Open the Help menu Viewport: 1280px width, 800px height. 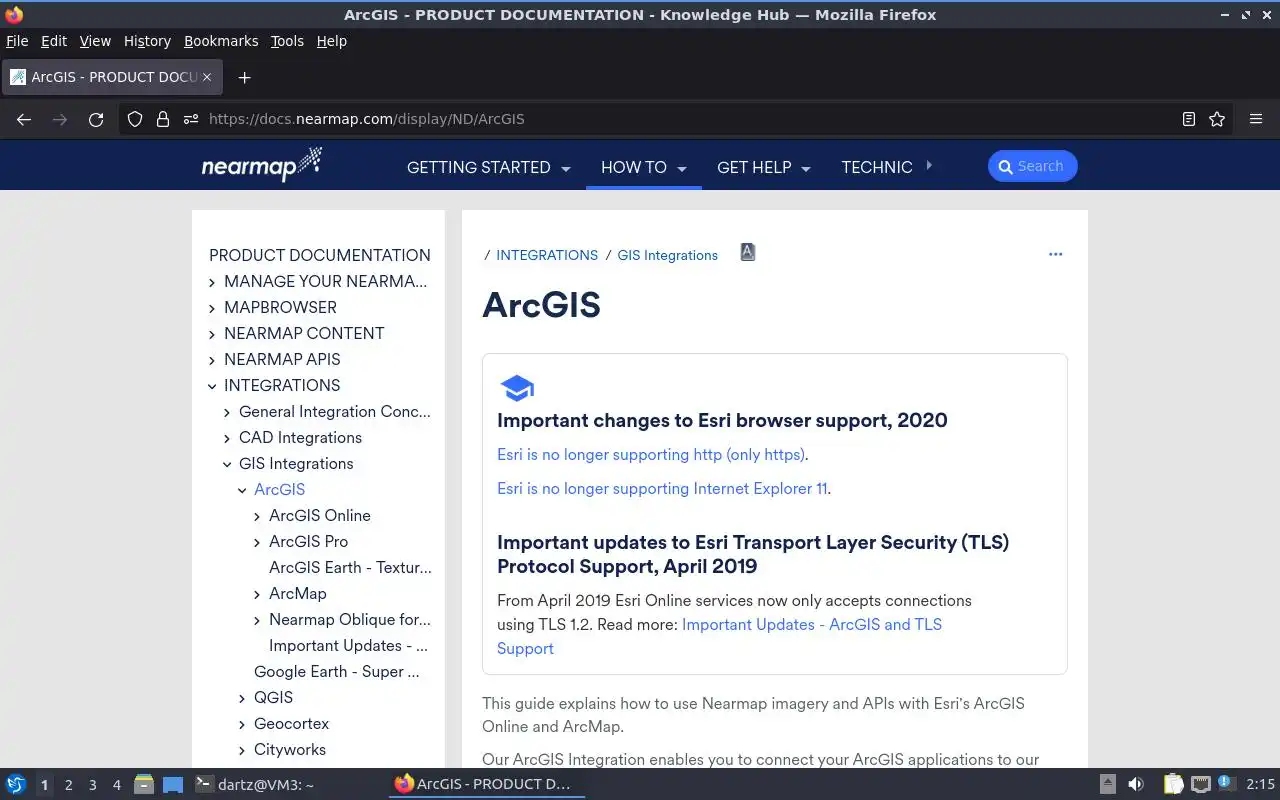click(x=331, y=41)
